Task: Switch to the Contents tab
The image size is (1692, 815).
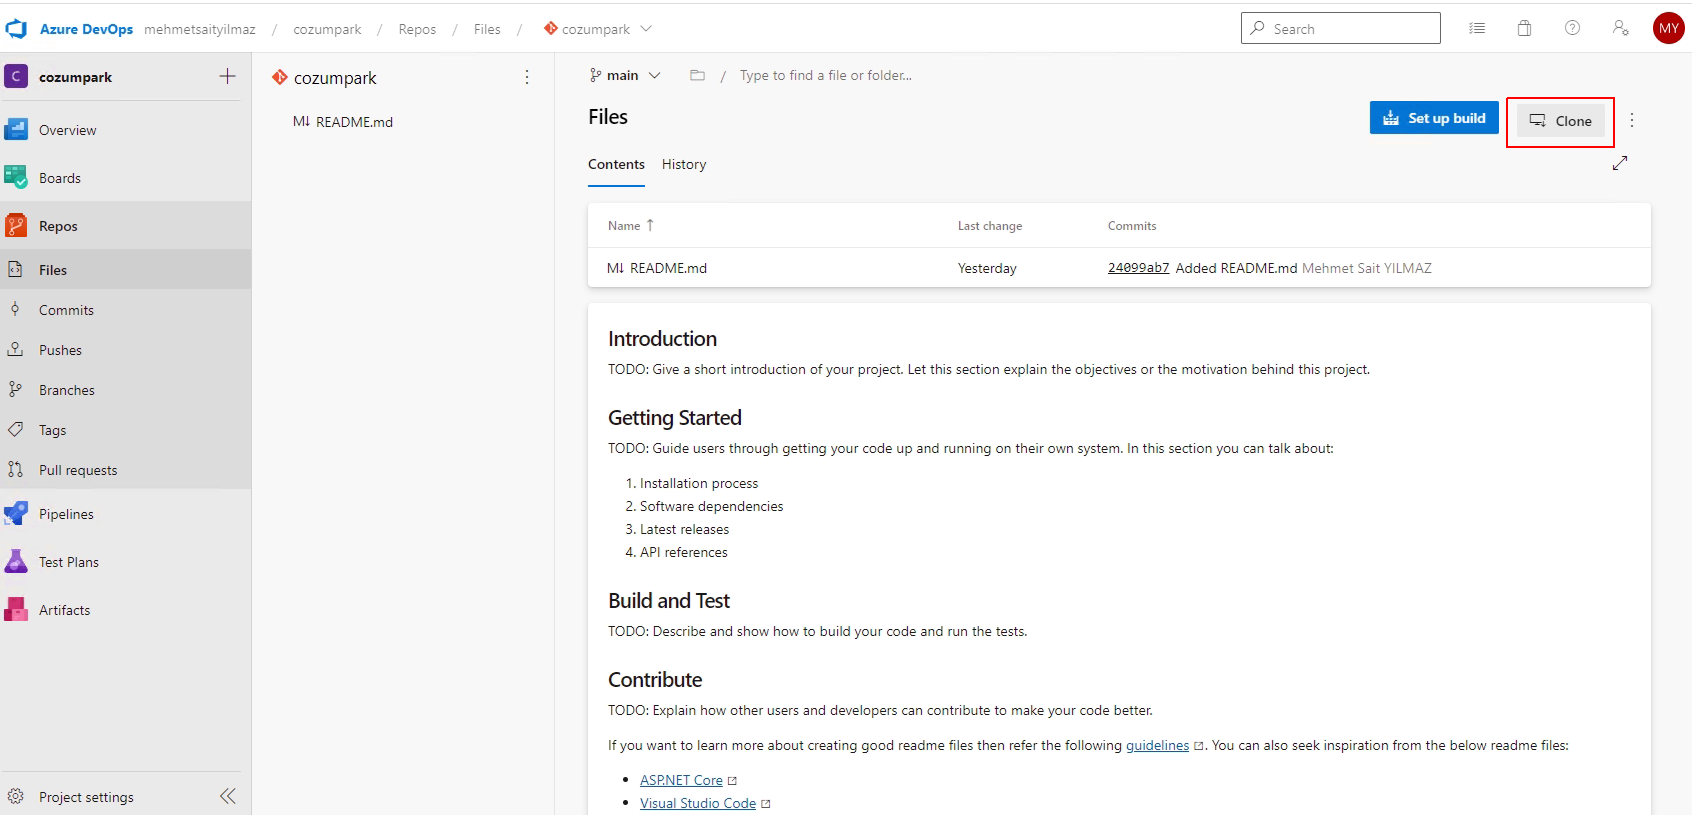Action: [616, 164]
